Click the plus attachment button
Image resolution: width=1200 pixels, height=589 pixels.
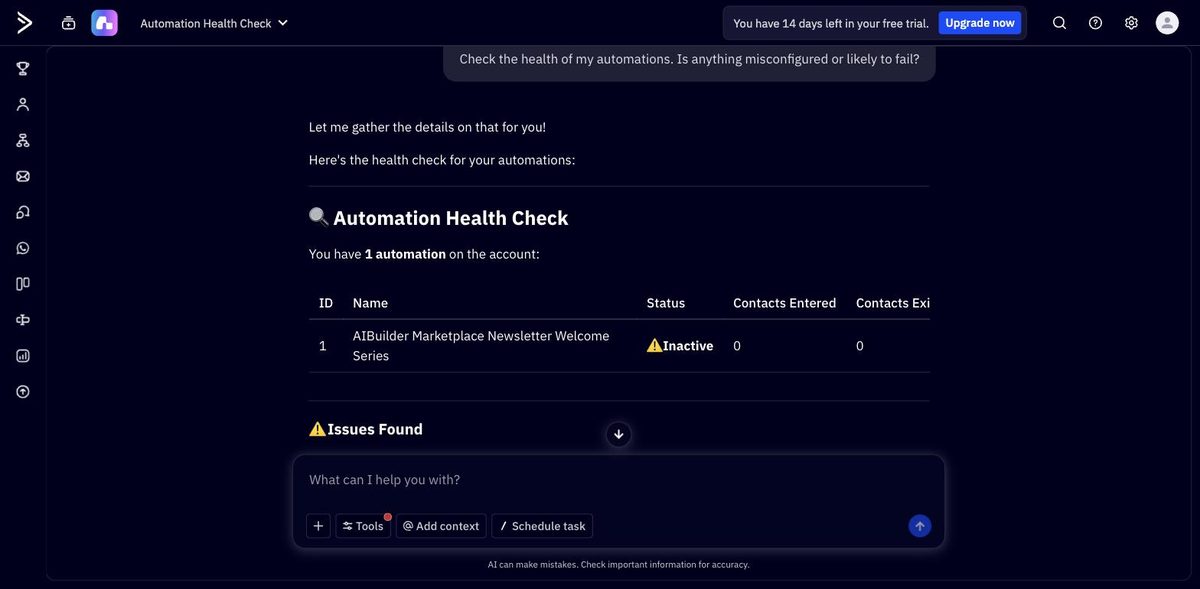[x=318, y=526]
